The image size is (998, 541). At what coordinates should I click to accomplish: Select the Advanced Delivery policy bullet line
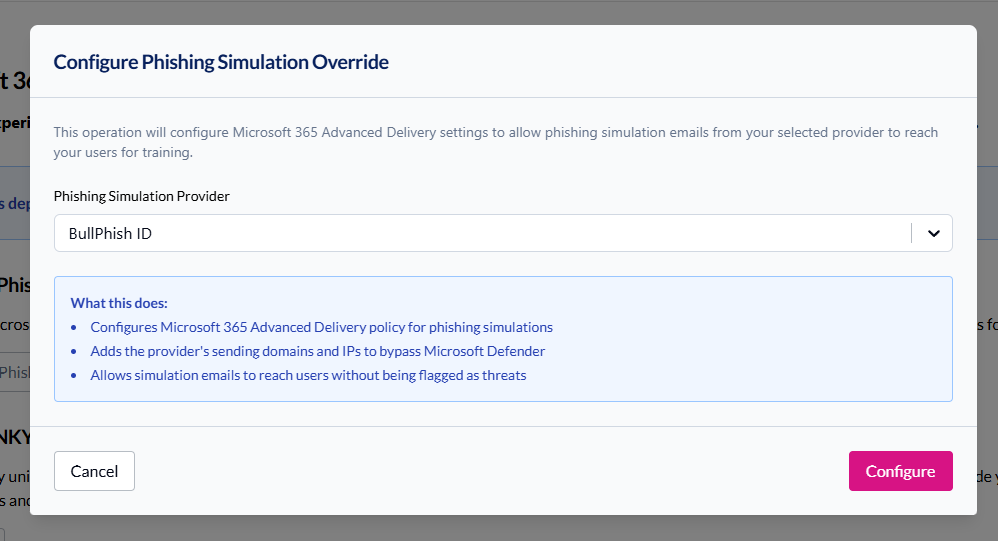(321, 327)
